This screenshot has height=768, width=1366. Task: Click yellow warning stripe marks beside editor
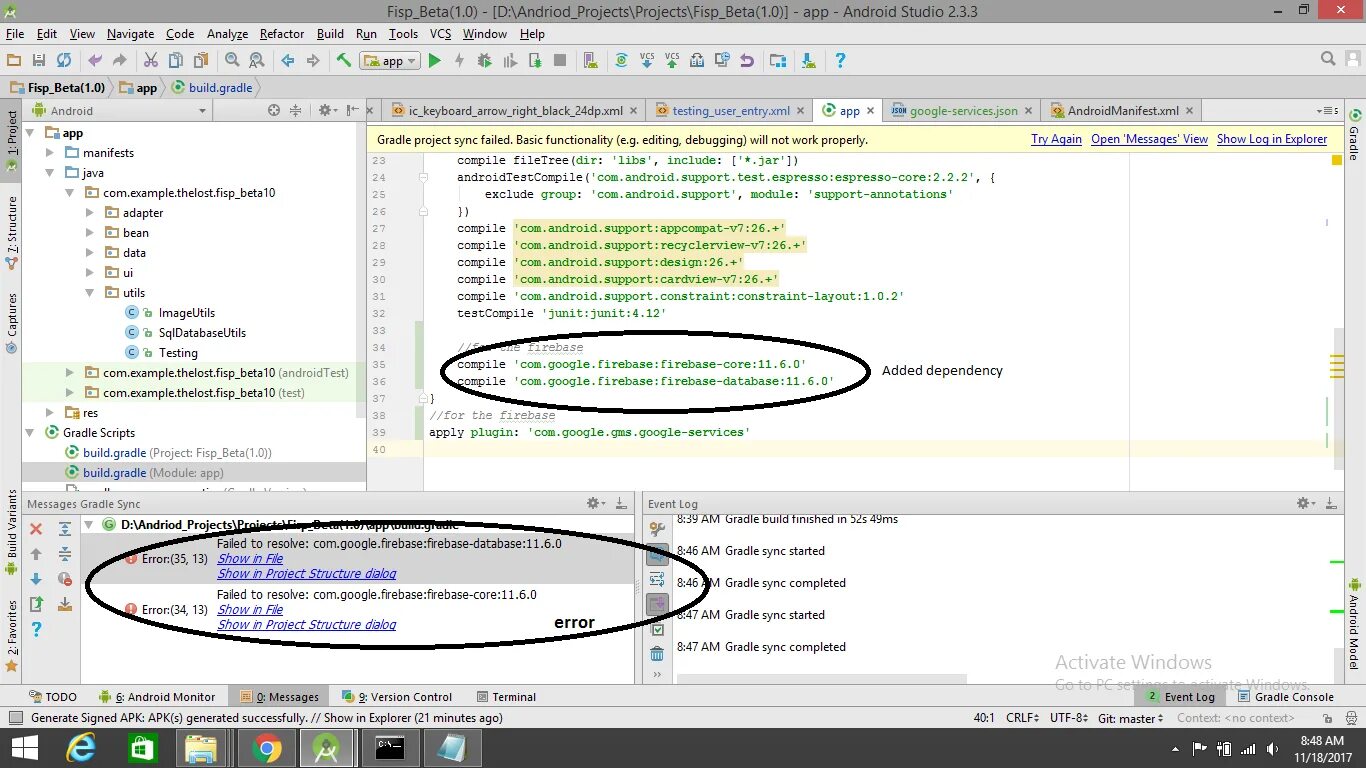pyautogui.click(x=1337, y=366)
